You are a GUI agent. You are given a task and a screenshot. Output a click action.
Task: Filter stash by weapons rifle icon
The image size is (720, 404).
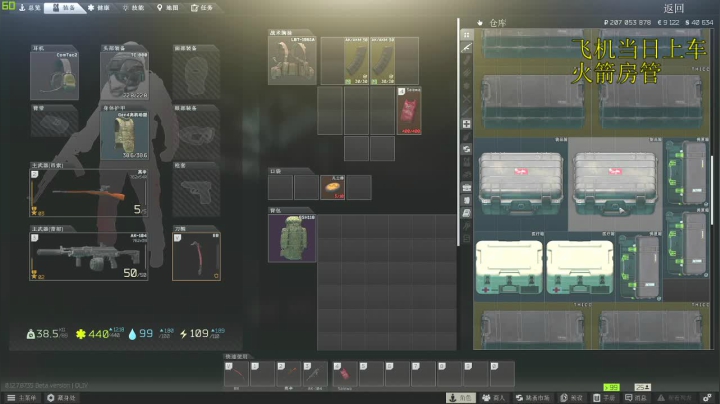pos(467,47)
